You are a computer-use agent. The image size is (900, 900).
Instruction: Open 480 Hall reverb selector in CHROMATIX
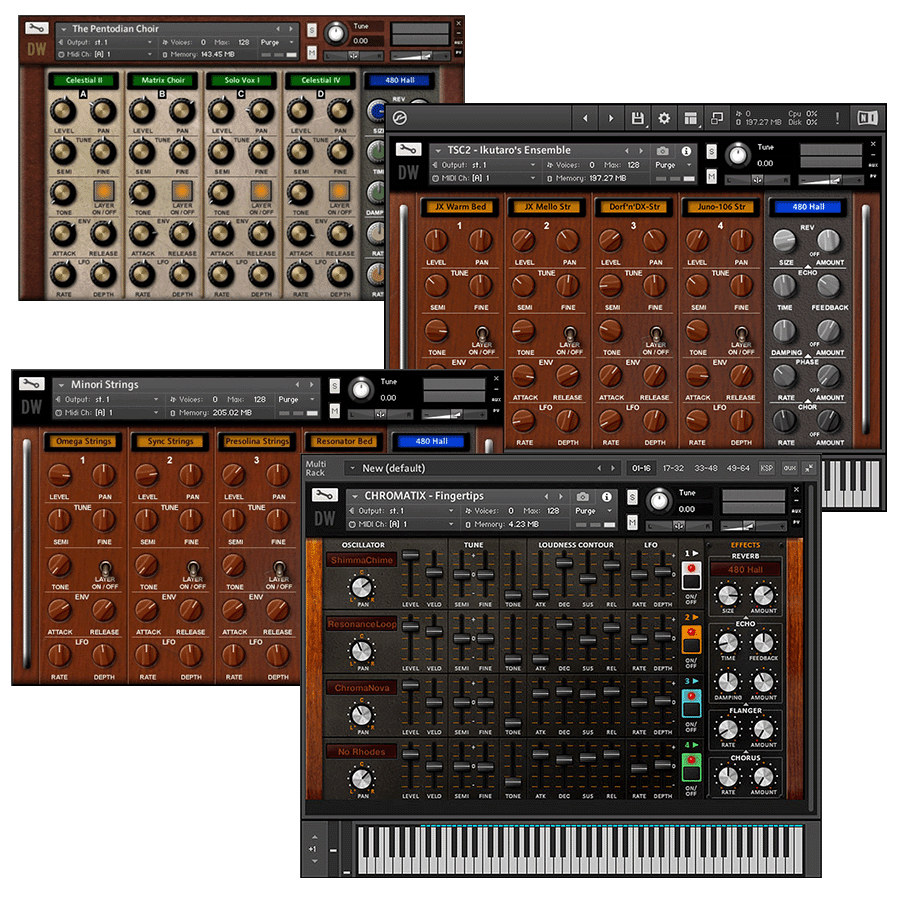tap(746, 569)
